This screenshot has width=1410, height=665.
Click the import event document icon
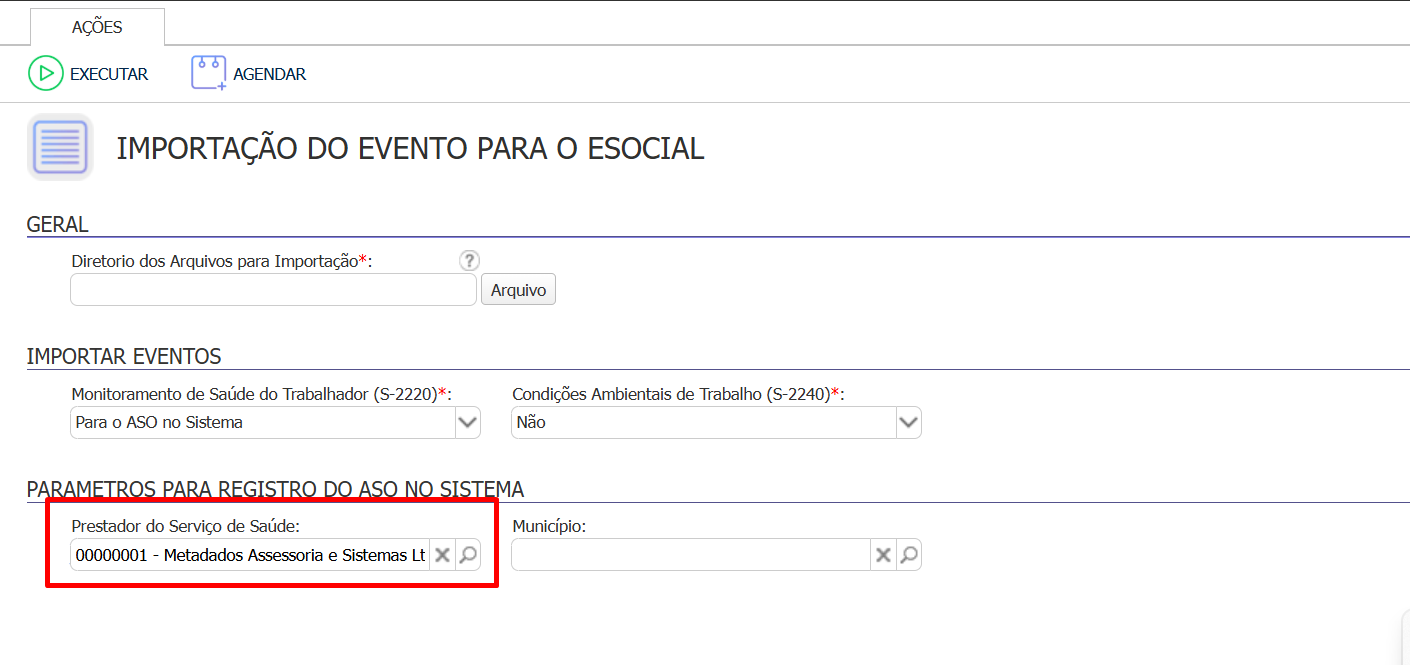(x=60, y=147)
